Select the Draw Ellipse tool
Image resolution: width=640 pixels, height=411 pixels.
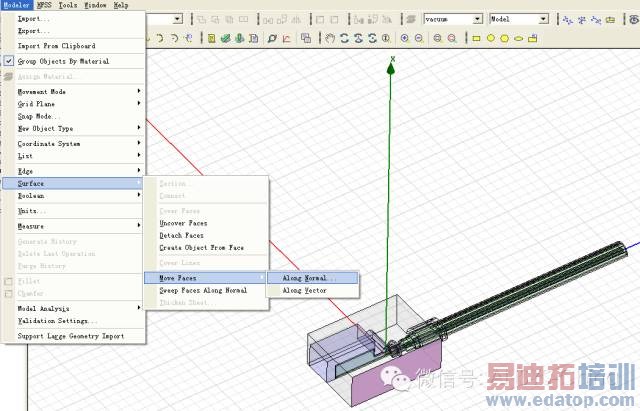(x=518, y=39)
